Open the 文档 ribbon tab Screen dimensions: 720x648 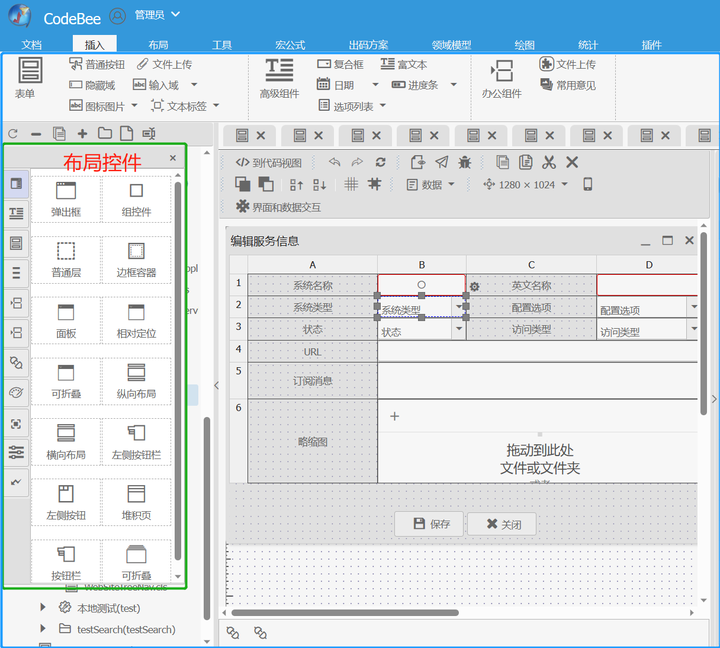point(31,45)
